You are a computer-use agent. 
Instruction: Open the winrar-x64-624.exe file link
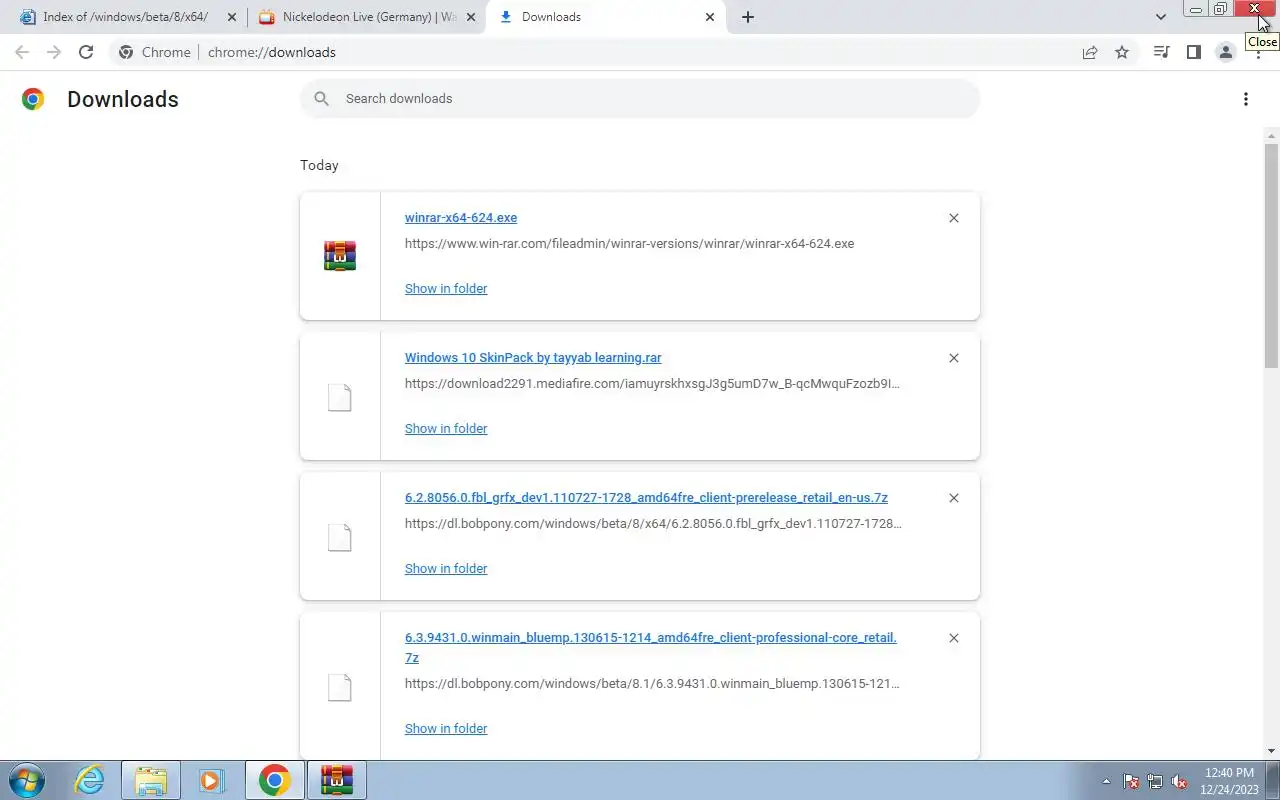[461, 218]
